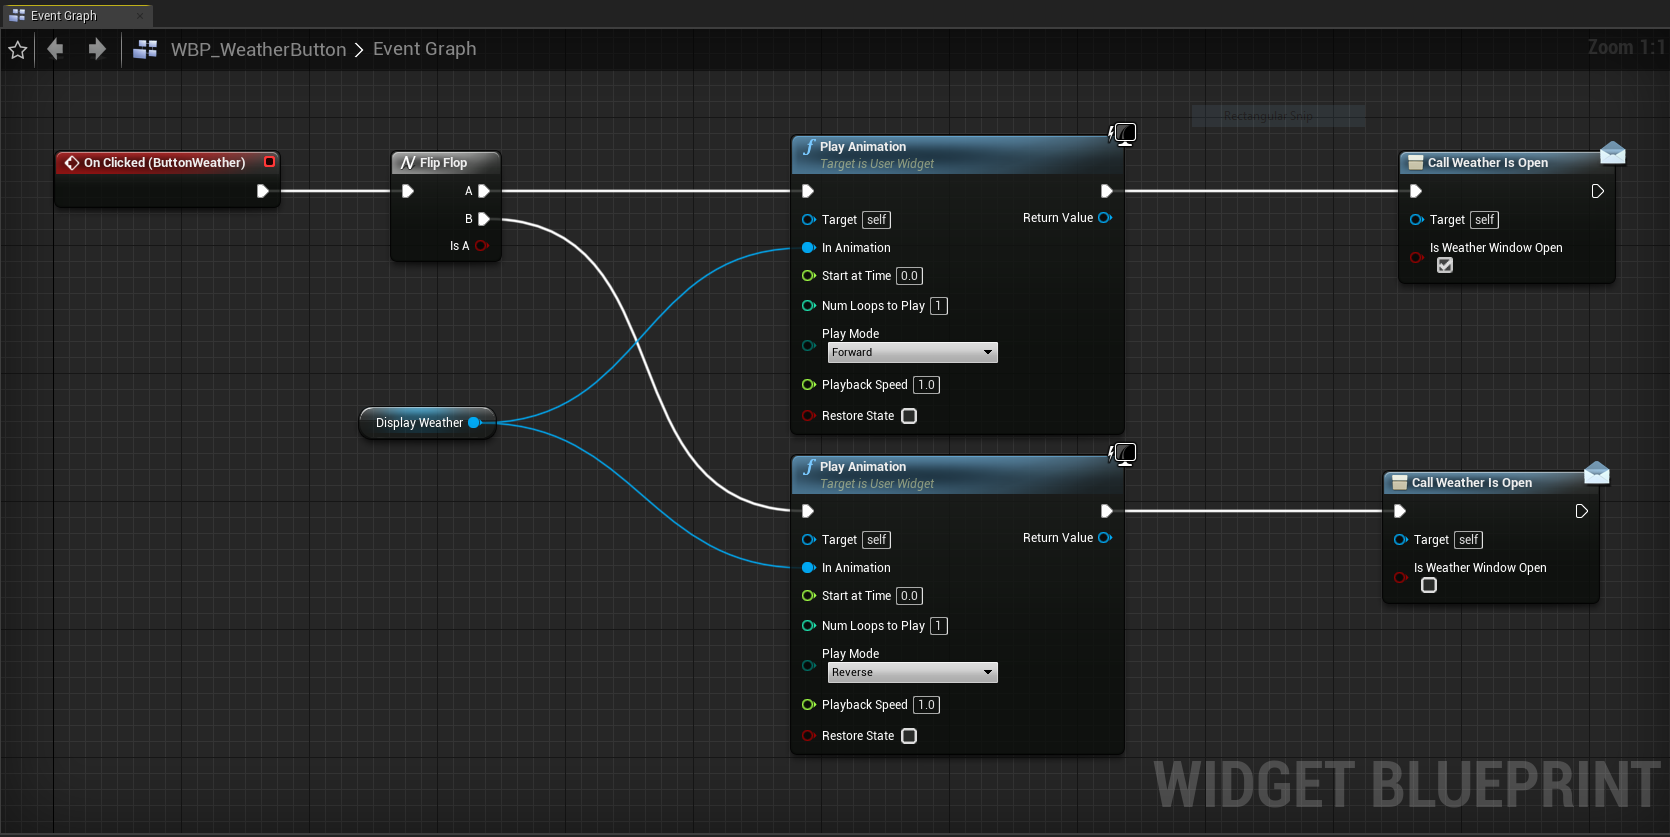The width and height of the screenshot is (1670, 837).
Task: Click Flip Flop exec input pin
Action: click(x=408, y=191)
